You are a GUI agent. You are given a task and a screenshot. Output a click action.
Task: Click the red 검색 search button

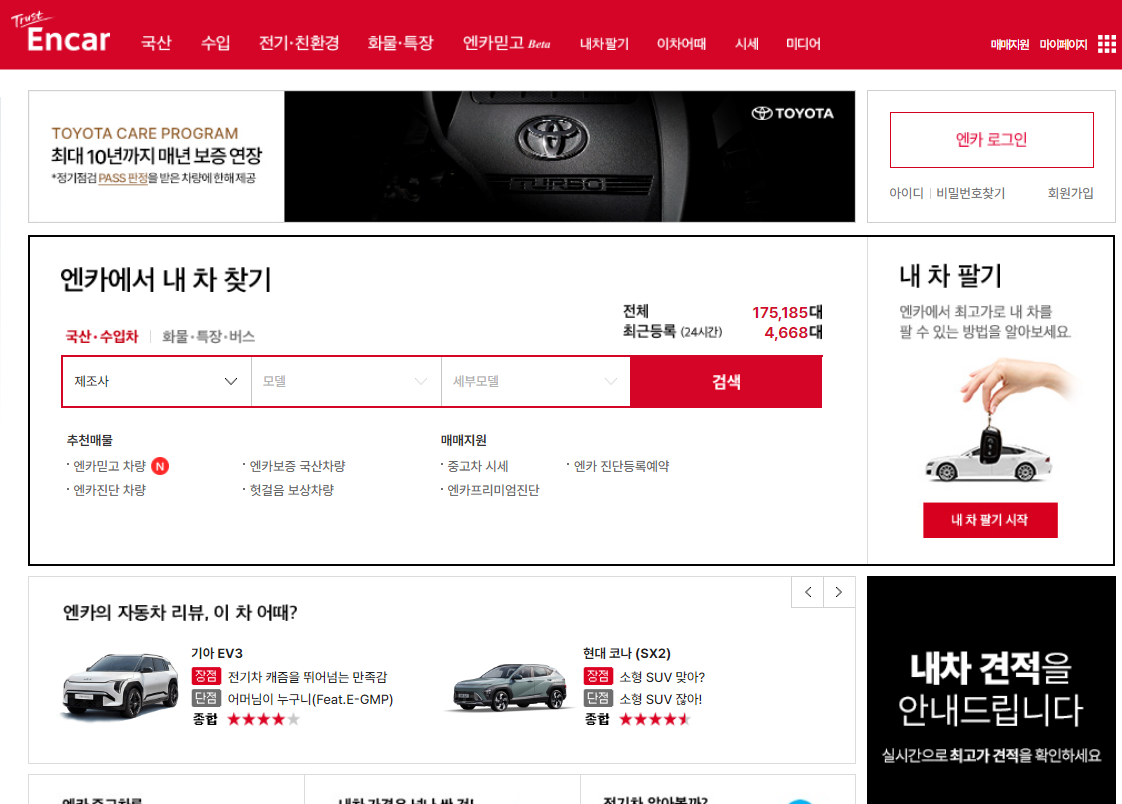[726, 381]
